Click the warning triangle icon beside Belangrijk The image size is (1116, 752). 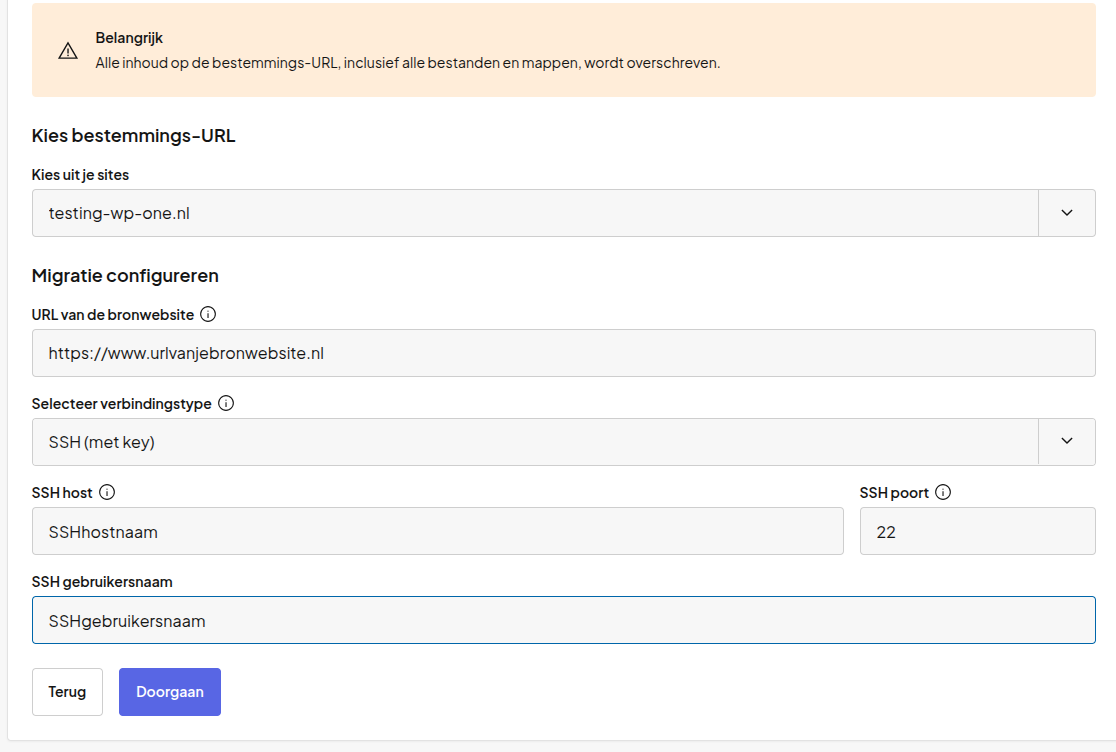click(x=68, y=50)
